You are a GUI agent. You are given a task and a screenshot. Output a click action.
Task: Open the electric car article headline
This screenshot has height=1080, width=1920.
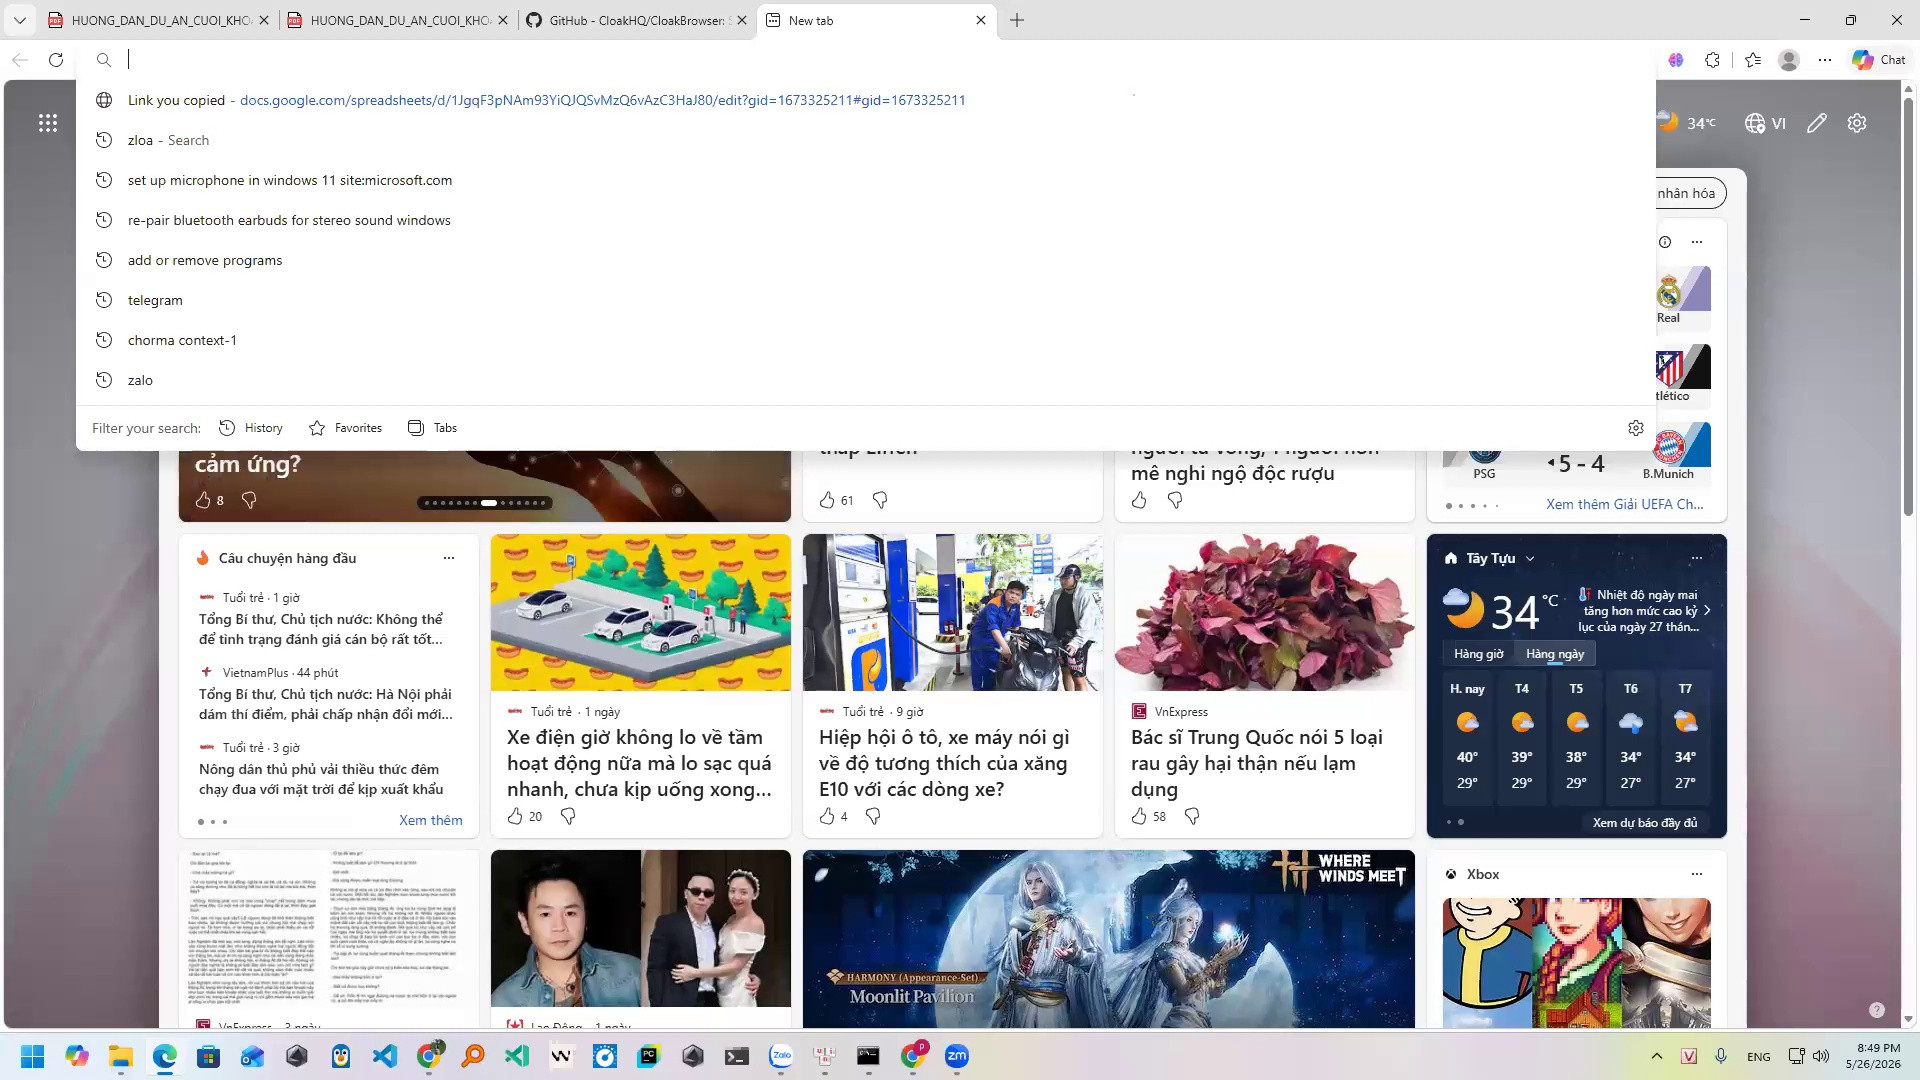click(x=639, y=763)
